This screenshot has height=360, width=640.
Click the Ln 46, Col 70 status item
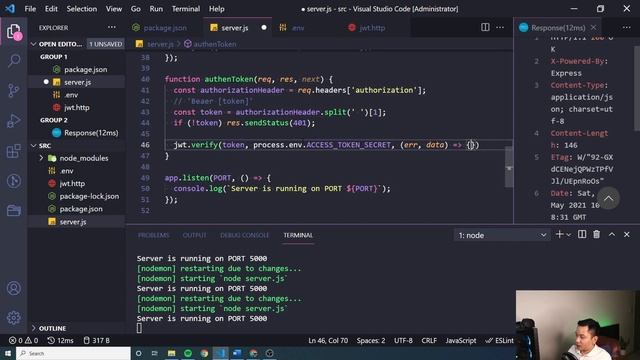click(x=328, y=340)
